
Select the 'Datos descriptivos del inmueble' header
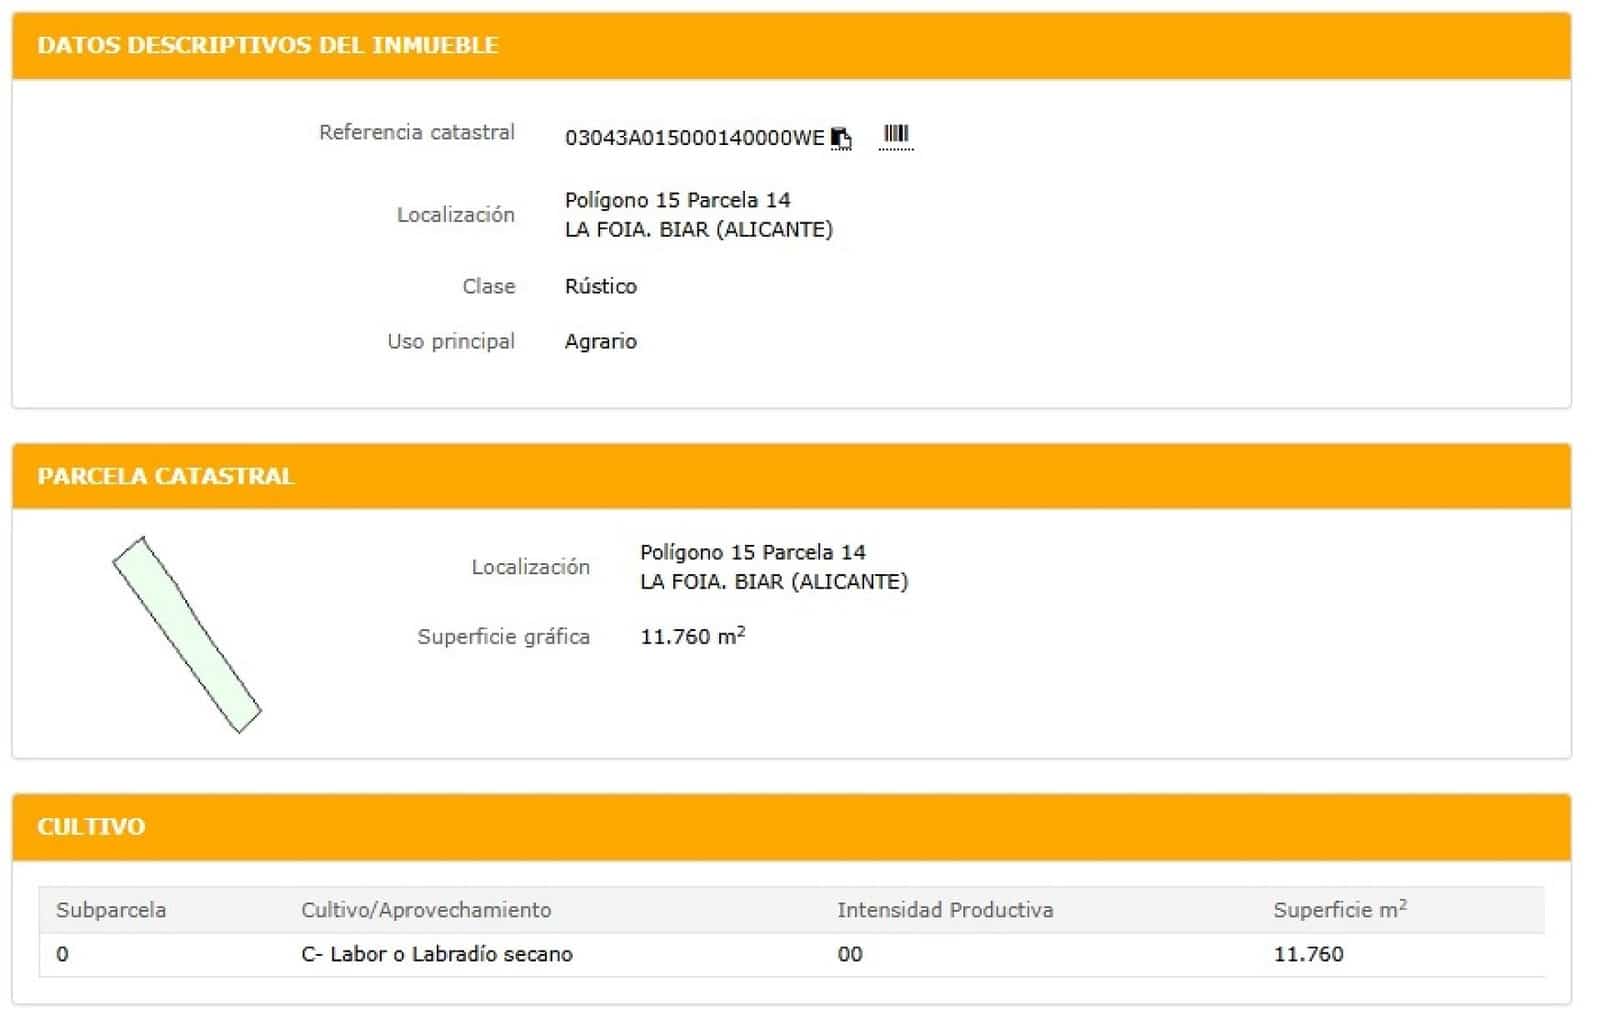coord(267,45)
